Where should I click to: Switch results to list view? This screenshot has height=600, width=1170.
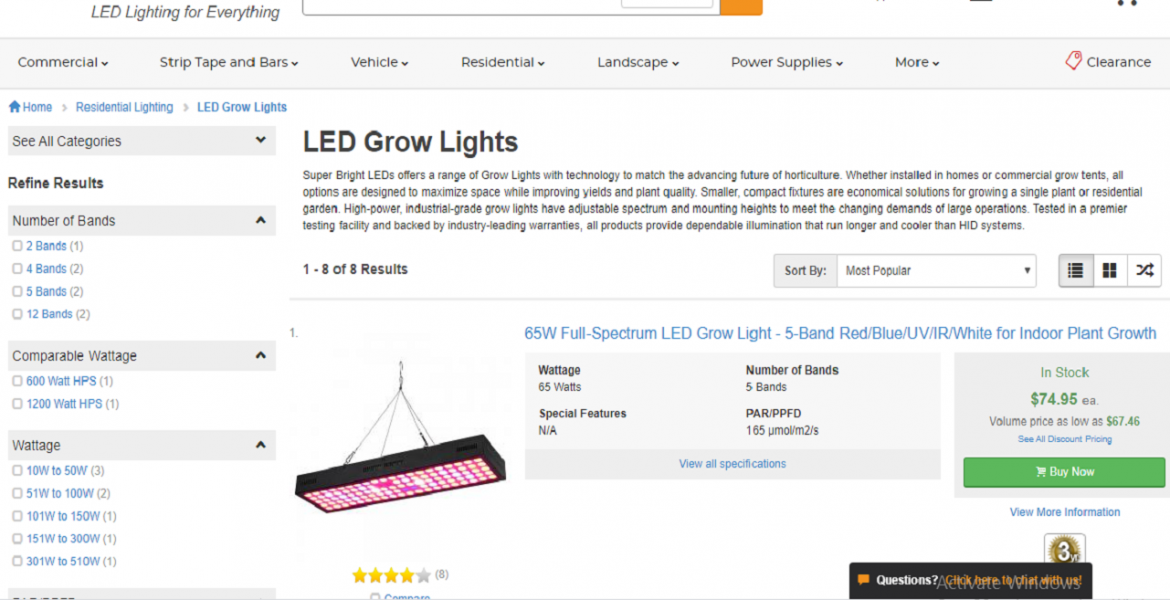(1075, 270)
